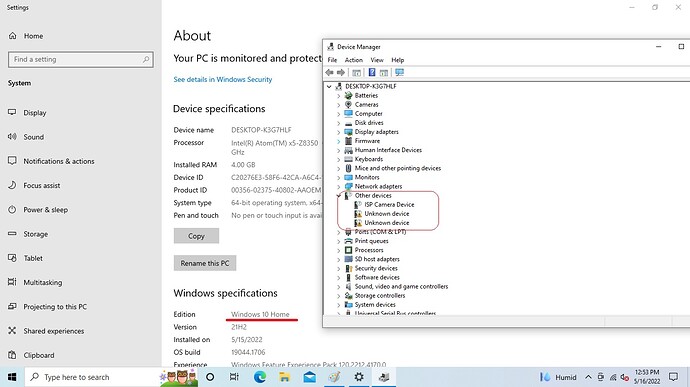
Task: Open File Explorer from the taskbar
Action: pos(285,377)
